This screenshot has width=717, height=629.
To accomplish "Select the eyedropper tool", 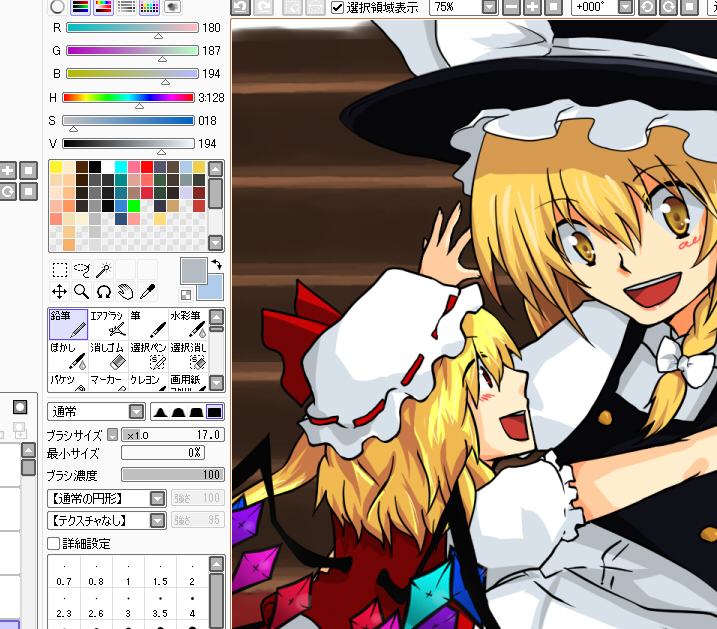I will coord(147,292).
